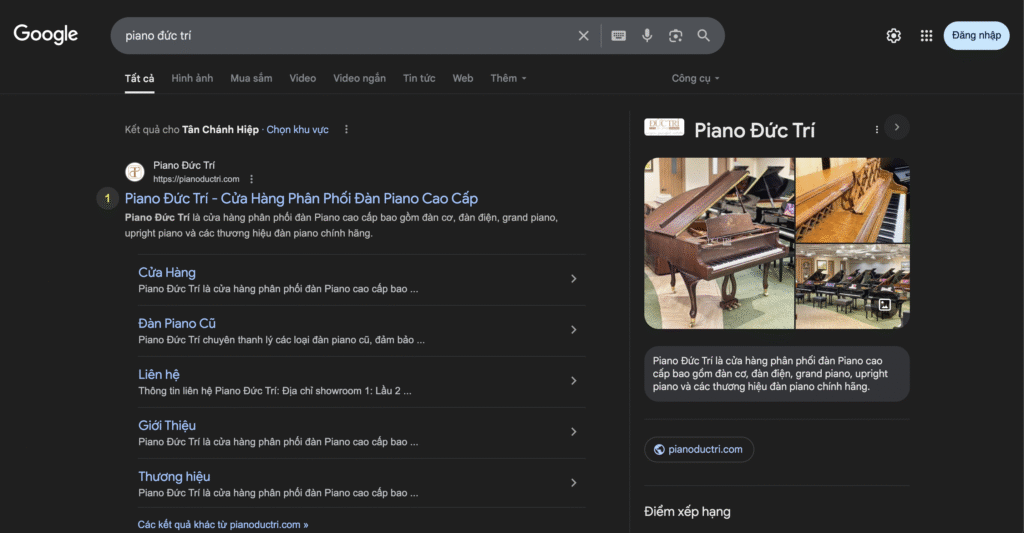Click the Tân Chánh Hiệp location text
Image resolution: width=1024 pixels, height=533 pixels.
pyautogui.click(x=220, y=129)
